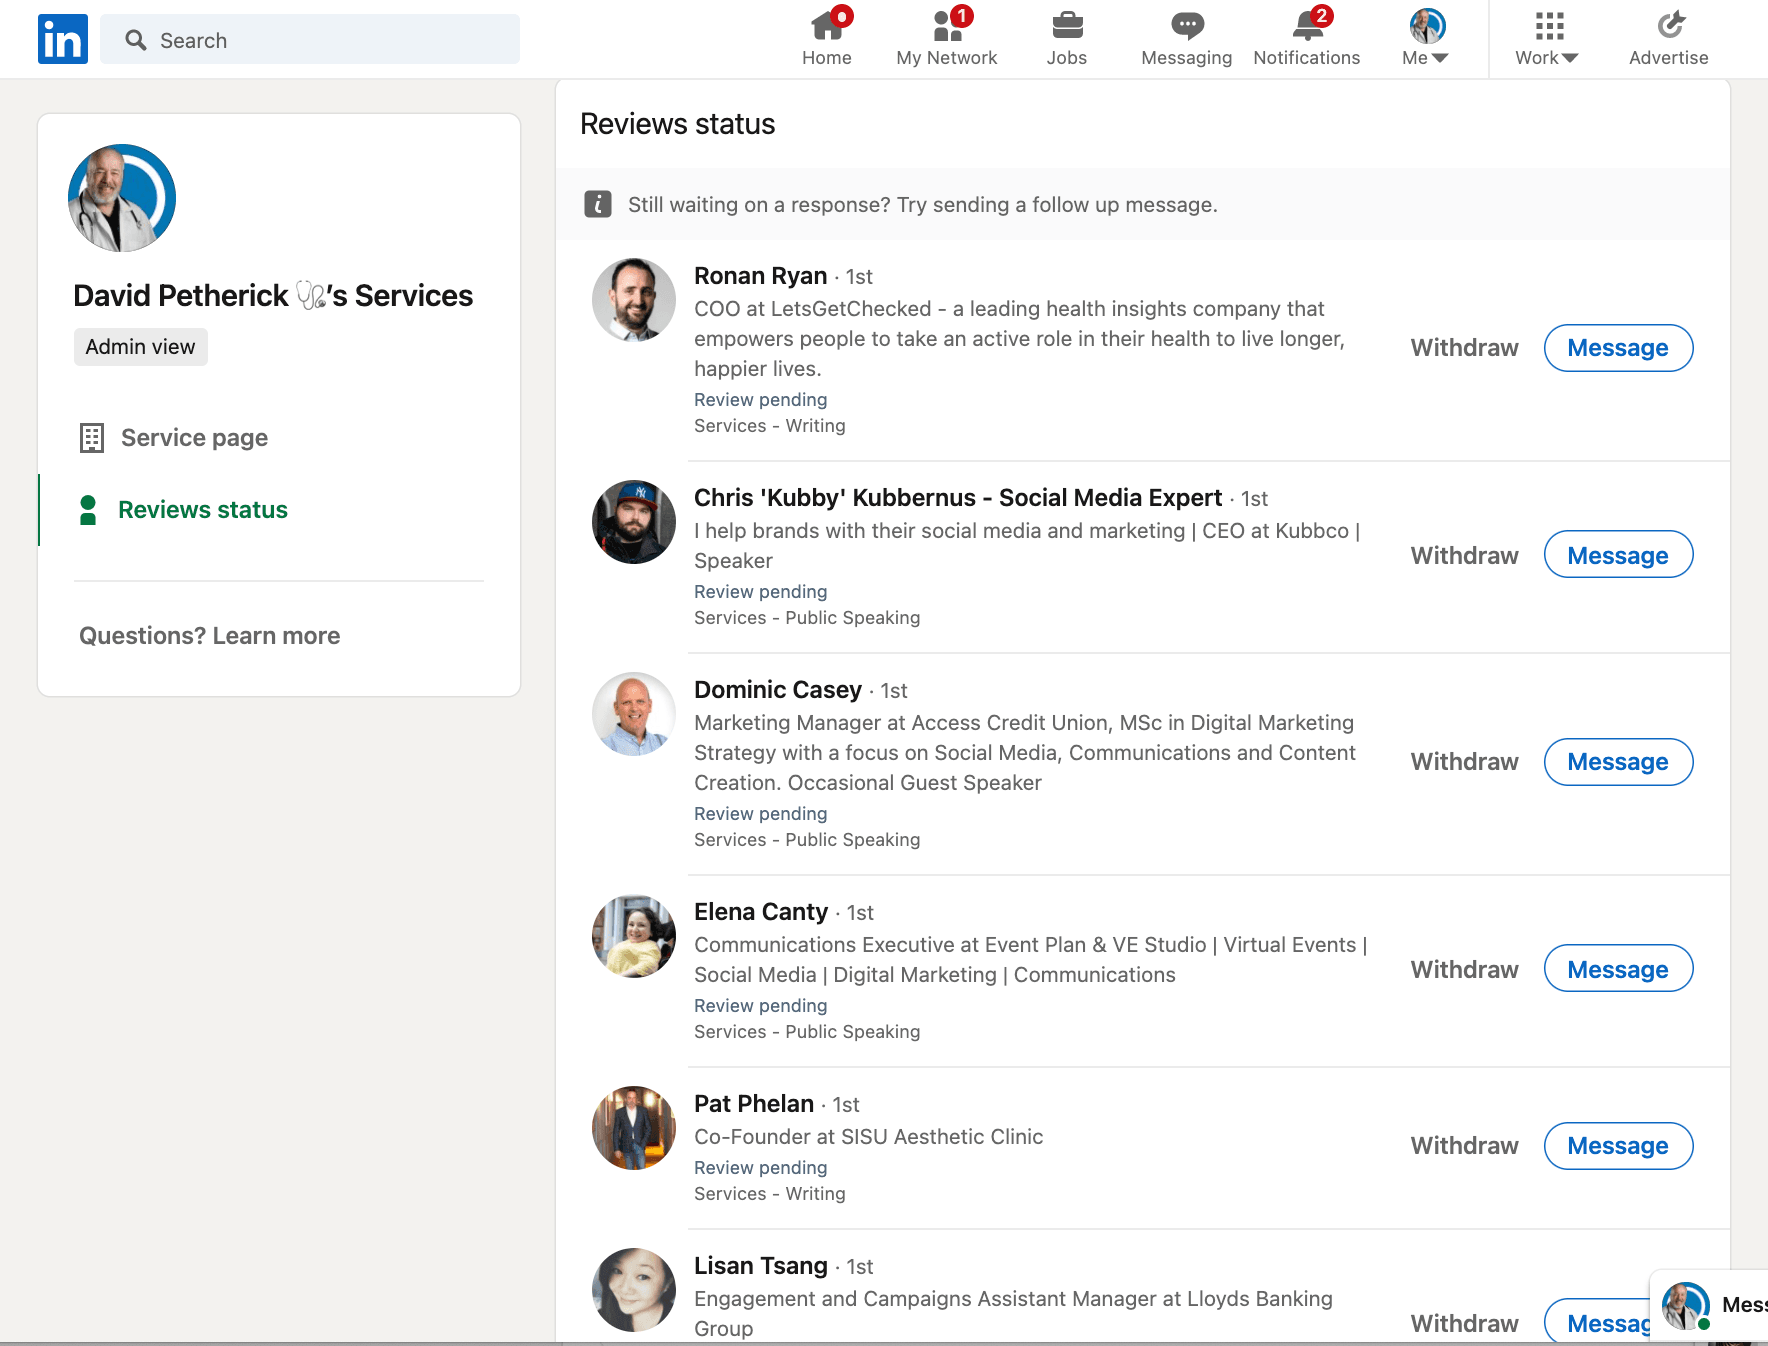Image resolution: width=1768 pixels, height=1346 pixels.
Task: Open Pat Phelan's avatar
Action: click(634, 1128)
